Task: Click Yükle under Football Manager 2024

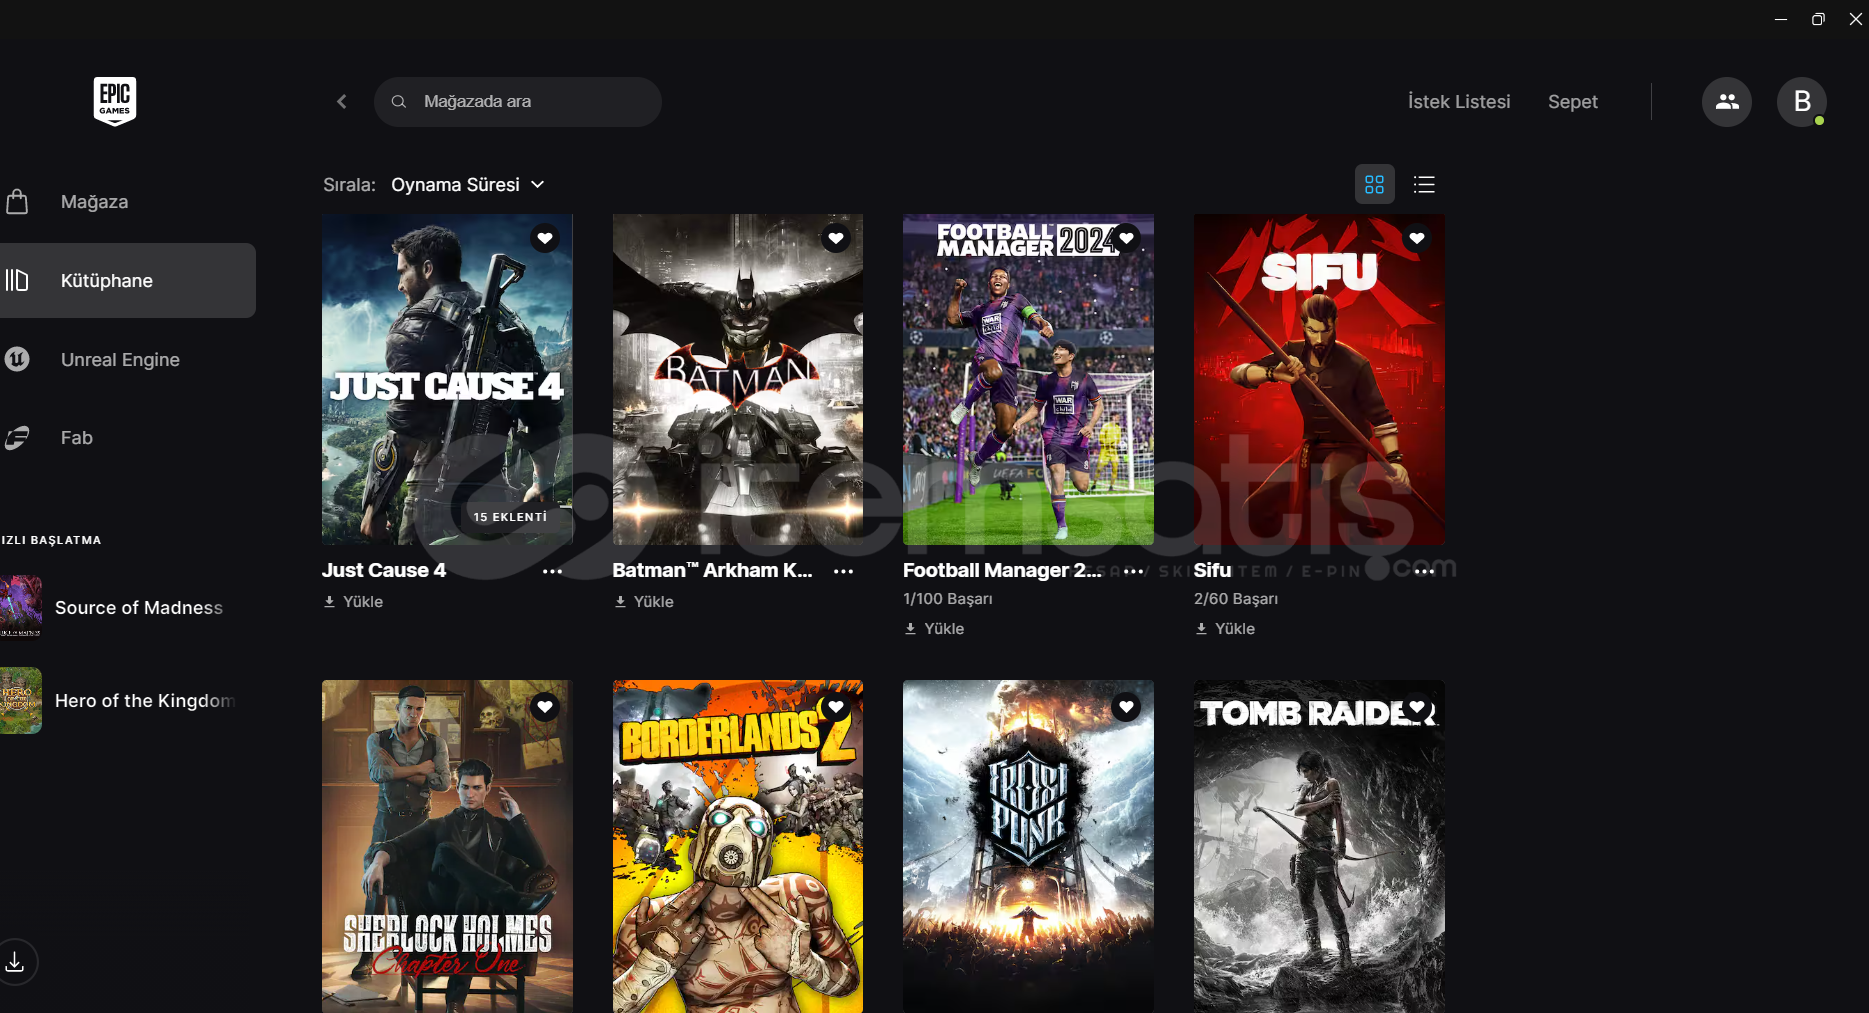Action: click(934, 629)
